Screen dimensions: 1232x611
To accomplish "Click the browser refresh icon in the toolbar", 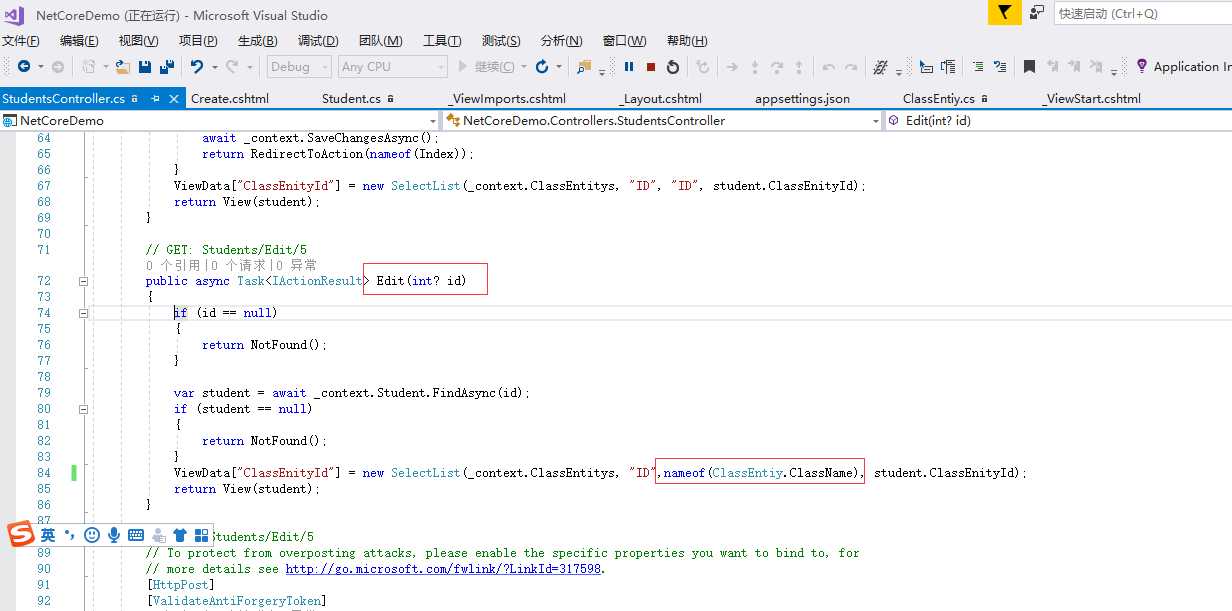I will click(542, 67).
